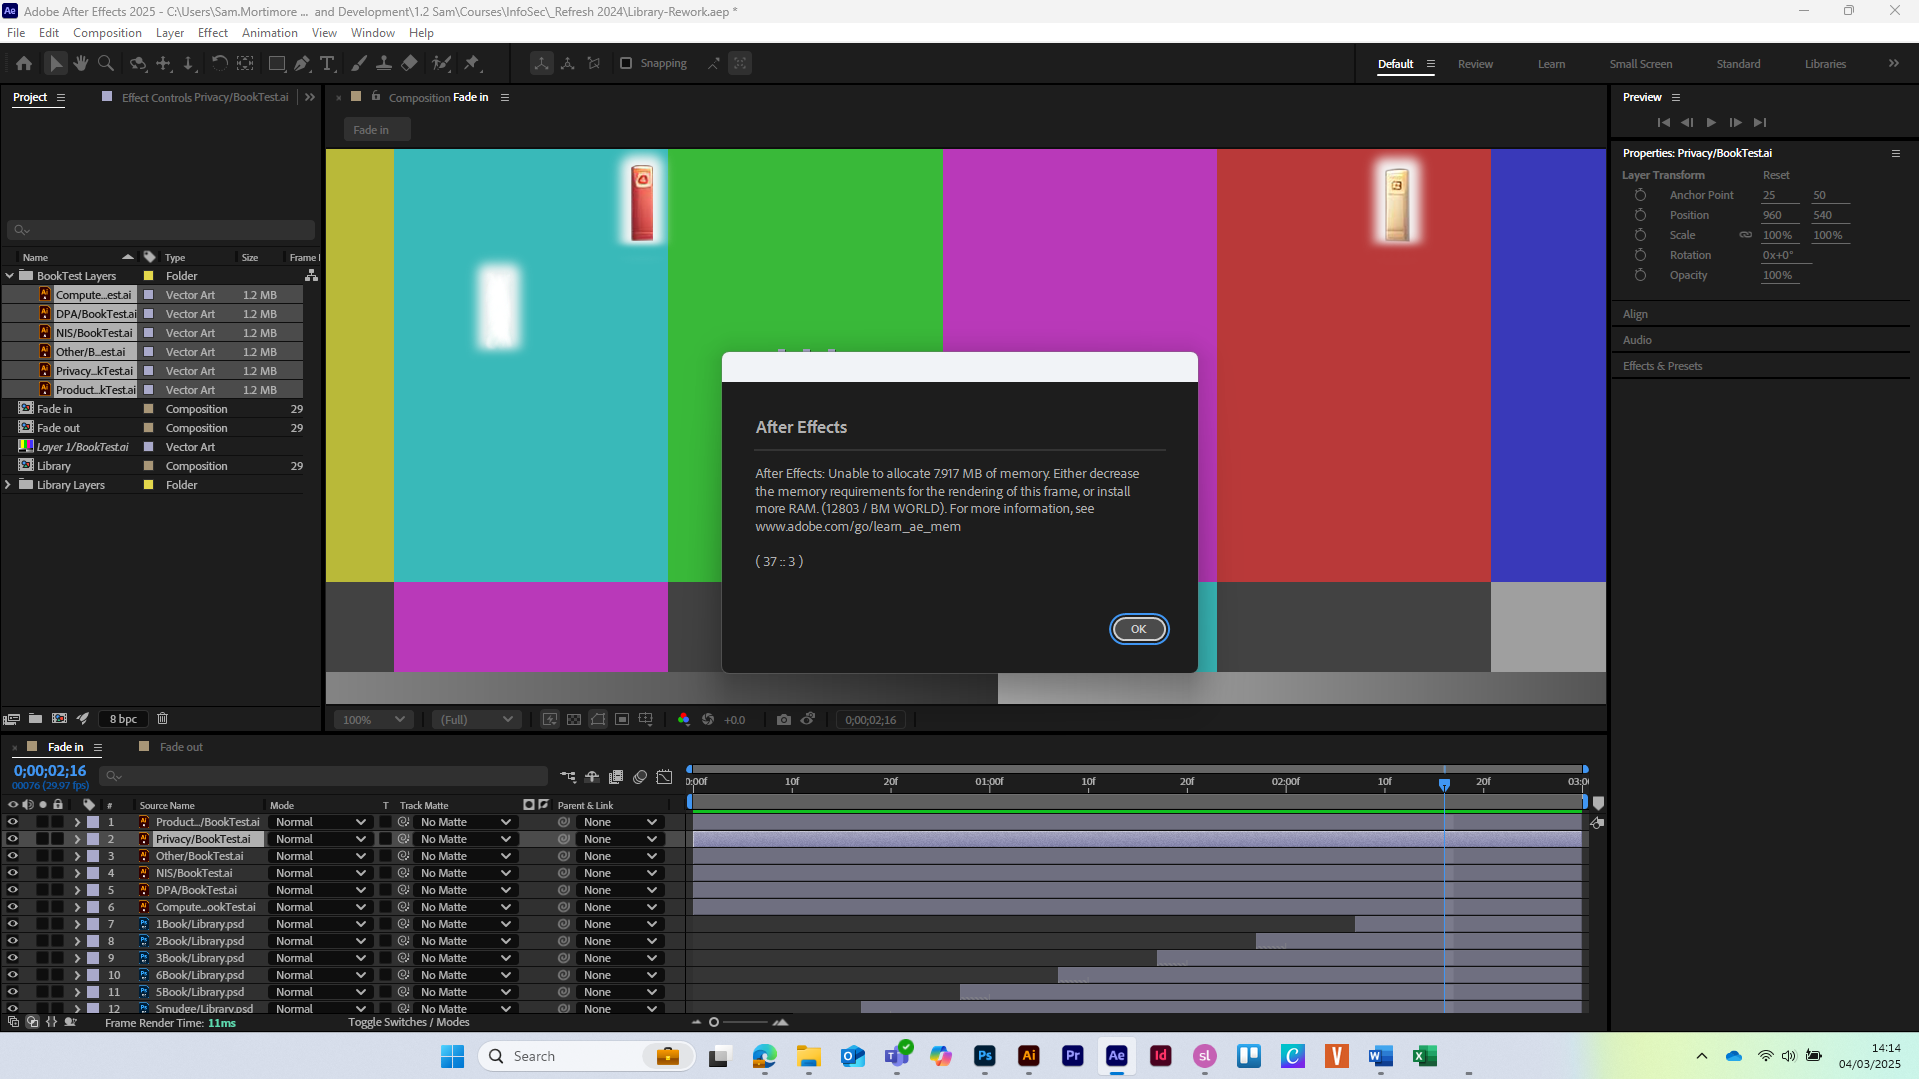The height and width of the screenshot is (1079, 1919).
Task: Select the Pen tool
Action: 302,63
